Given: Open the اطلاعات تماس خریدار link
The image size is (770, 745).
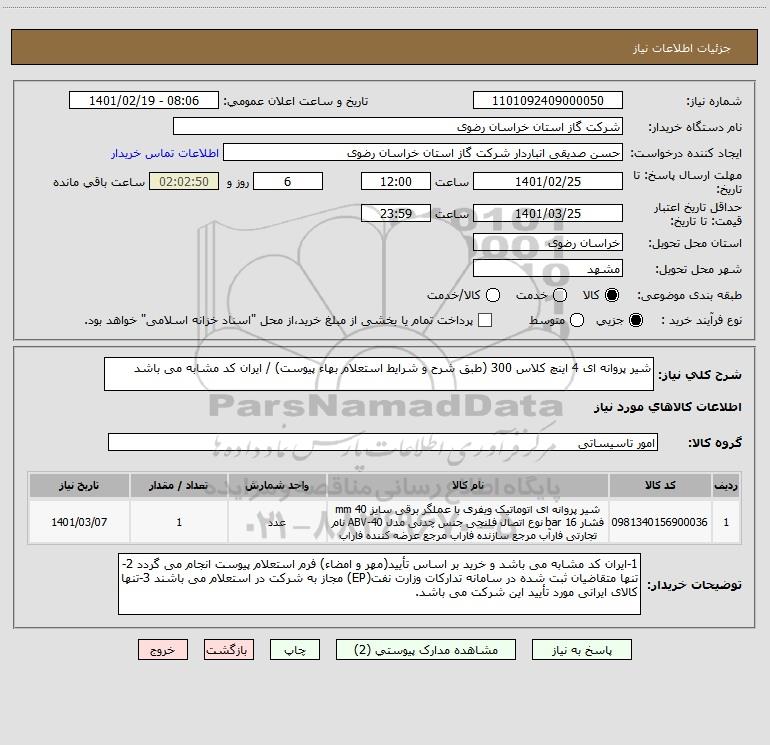Looking at the screenshot, I should coord(165,153).
